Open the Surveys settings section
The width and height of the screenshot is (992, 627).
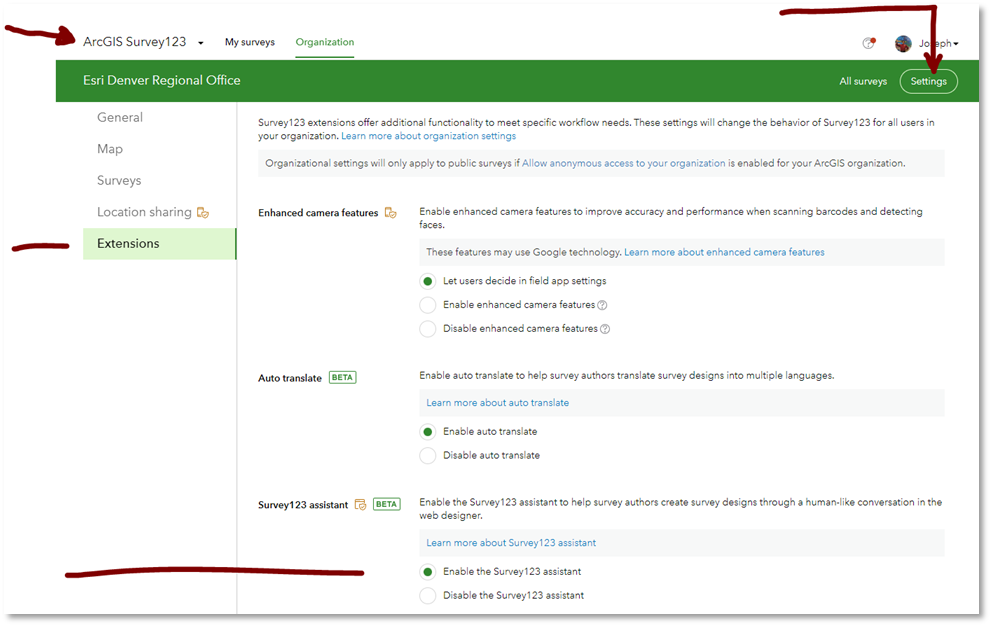(x=119, y=180)
